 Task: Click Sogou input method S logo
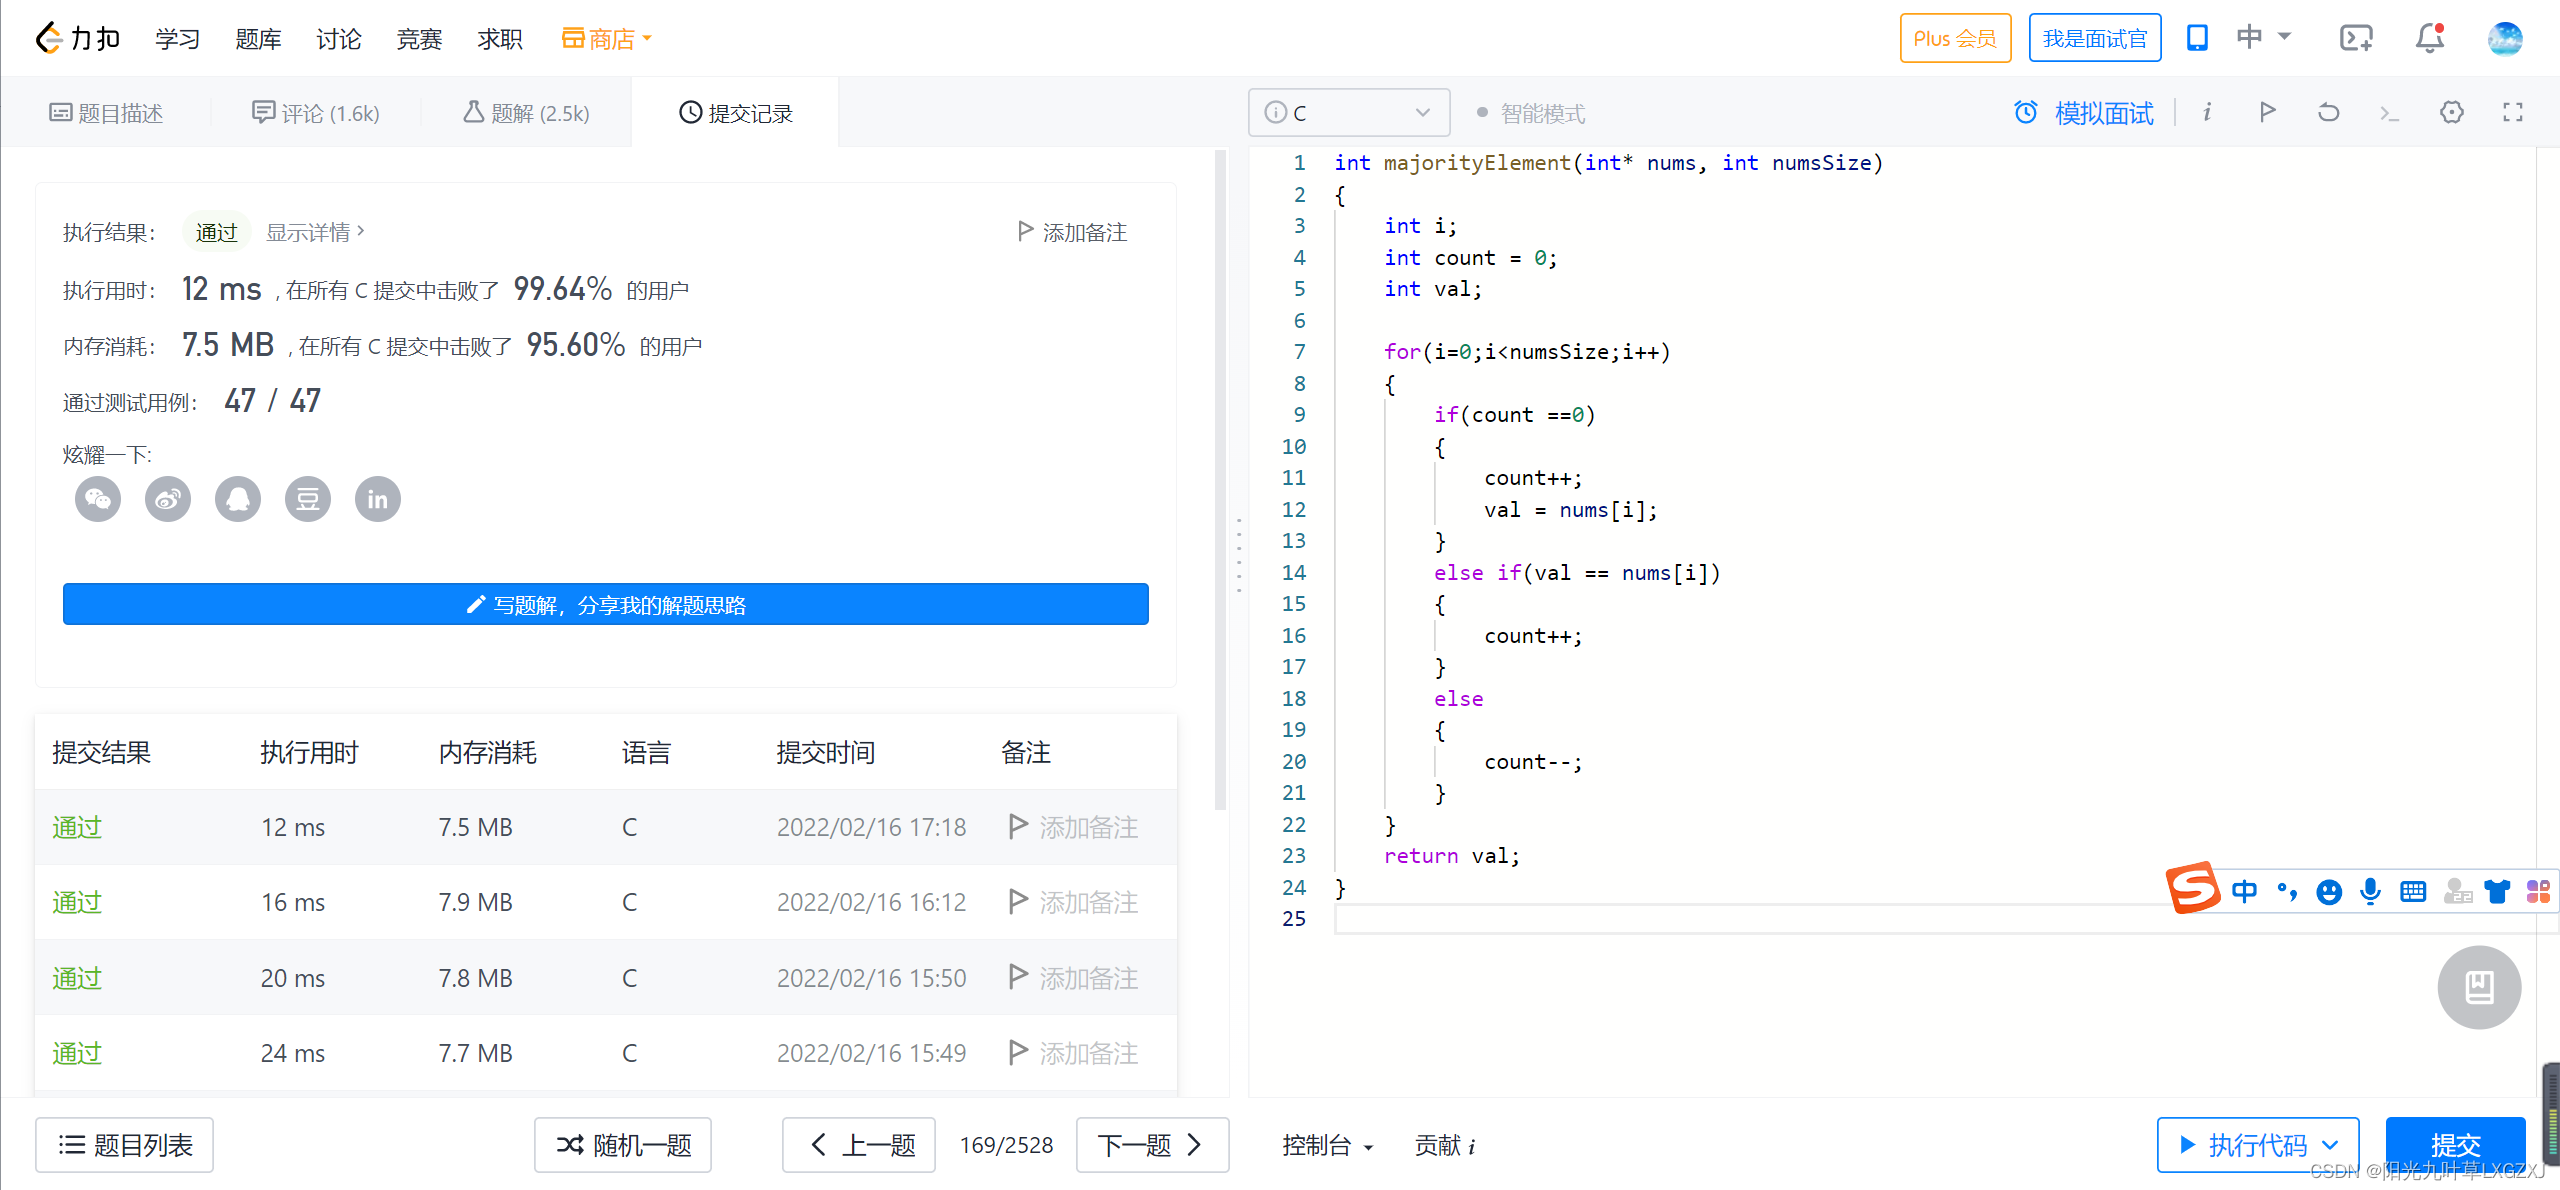2193,888
